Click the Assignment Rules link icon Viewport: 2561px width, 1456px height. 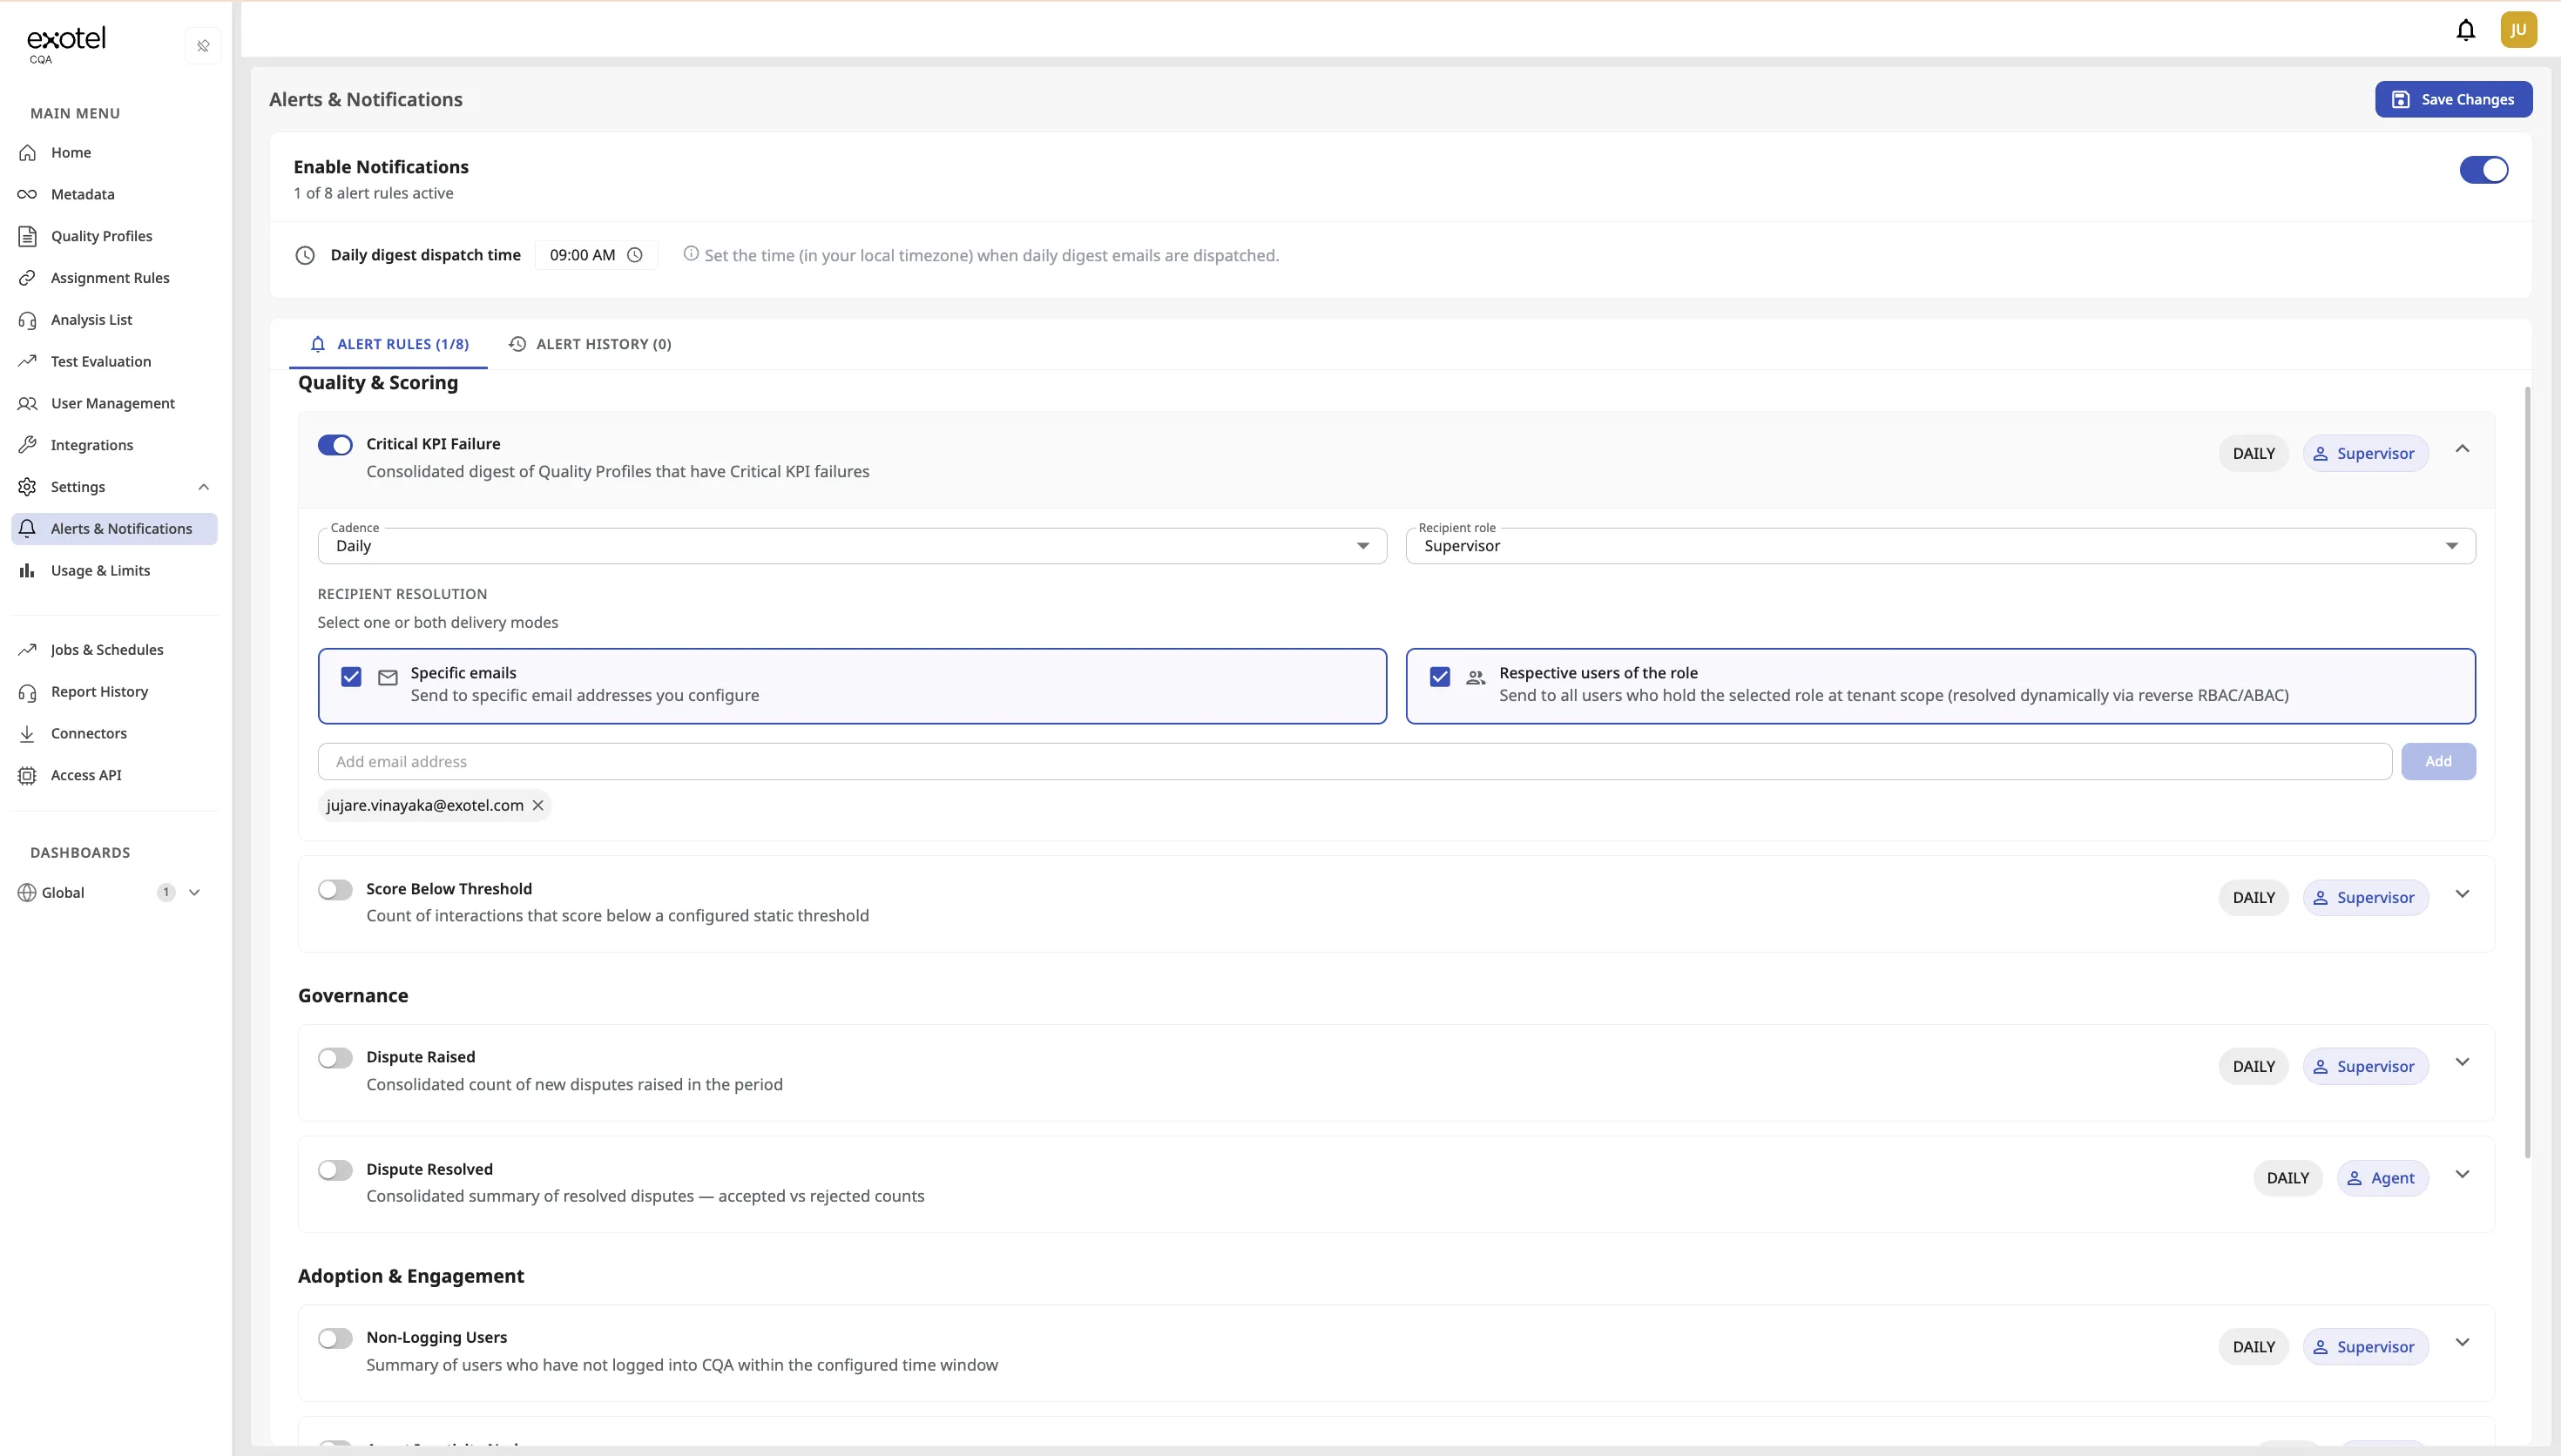pyautogui.click(x=28, y=278)
